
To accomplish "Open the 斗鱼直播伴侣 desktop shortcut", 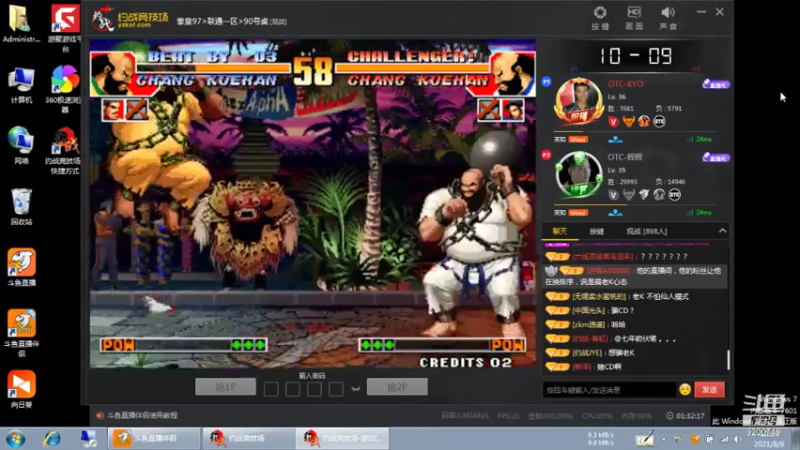I will (21, 333).
